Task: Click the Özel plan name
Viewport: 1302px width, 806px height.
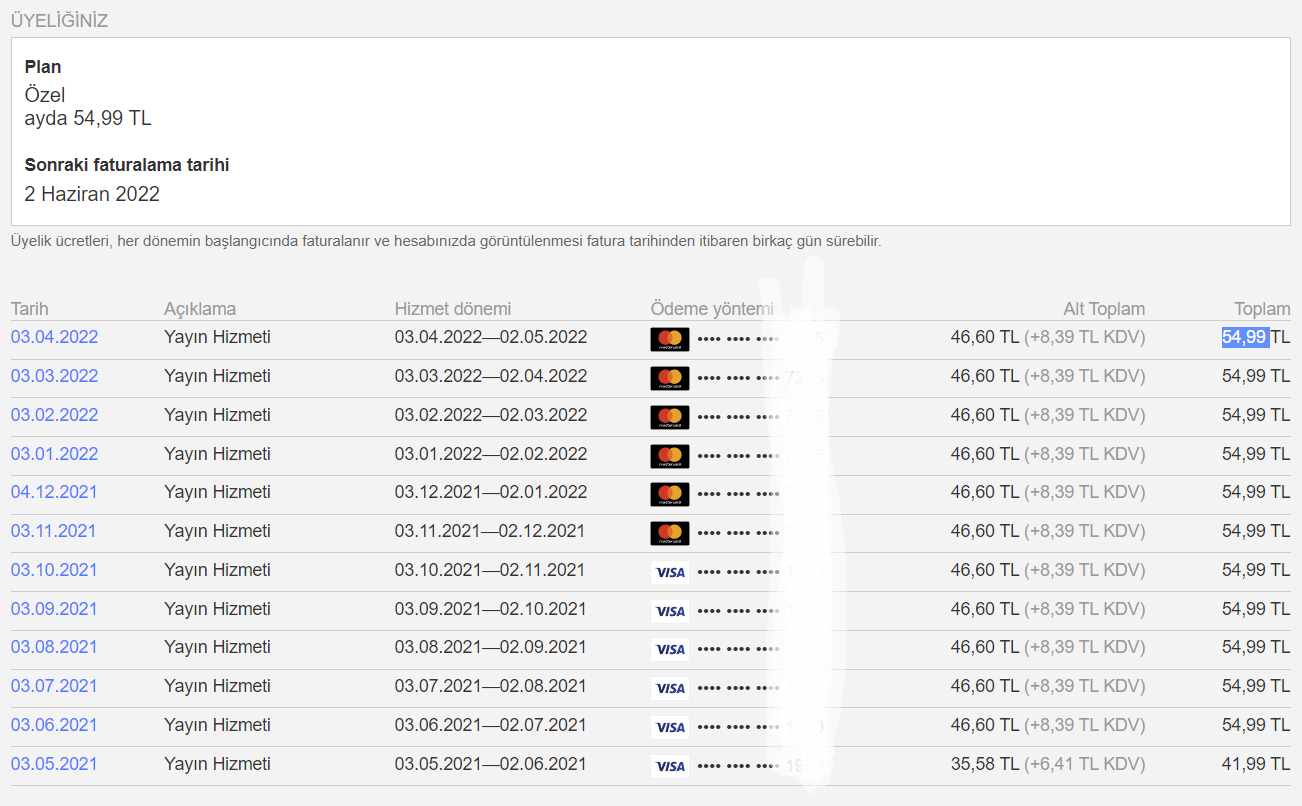Action: [x=45, y=95]
